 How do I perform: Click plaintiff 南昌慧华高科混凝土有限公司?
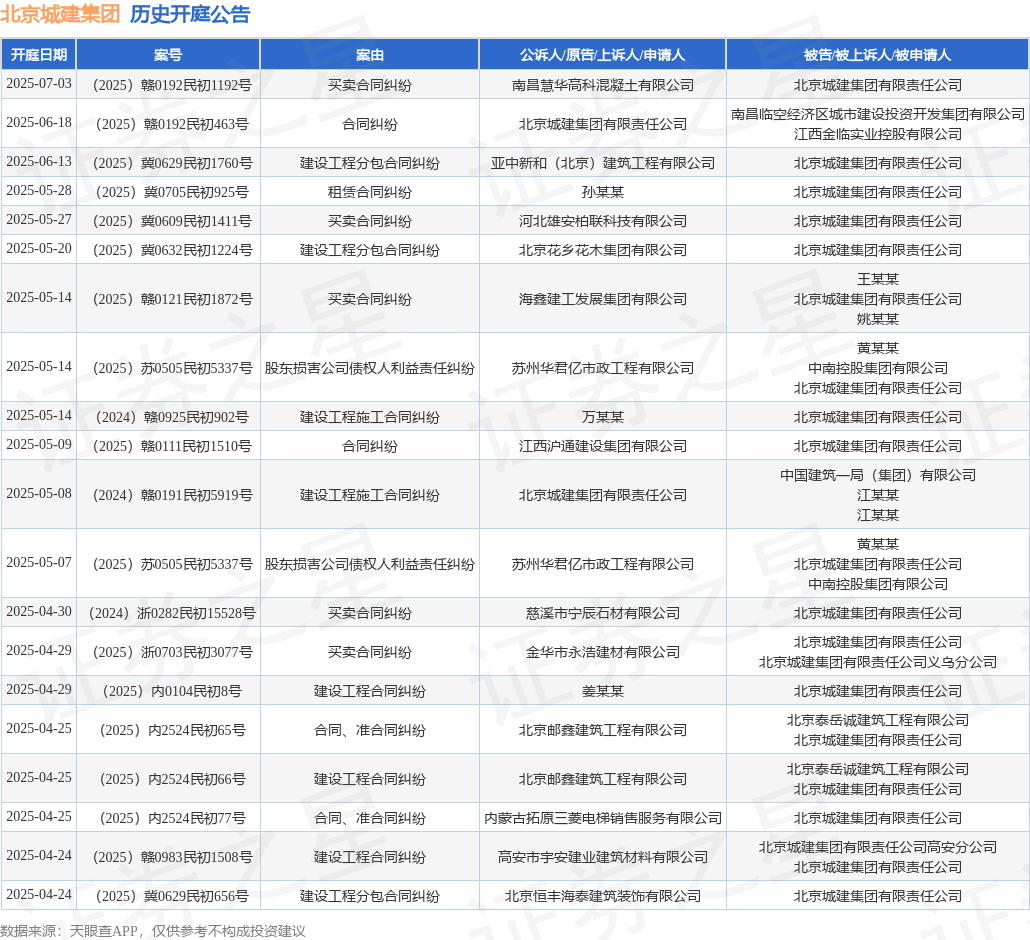click(x=602, y=85)
